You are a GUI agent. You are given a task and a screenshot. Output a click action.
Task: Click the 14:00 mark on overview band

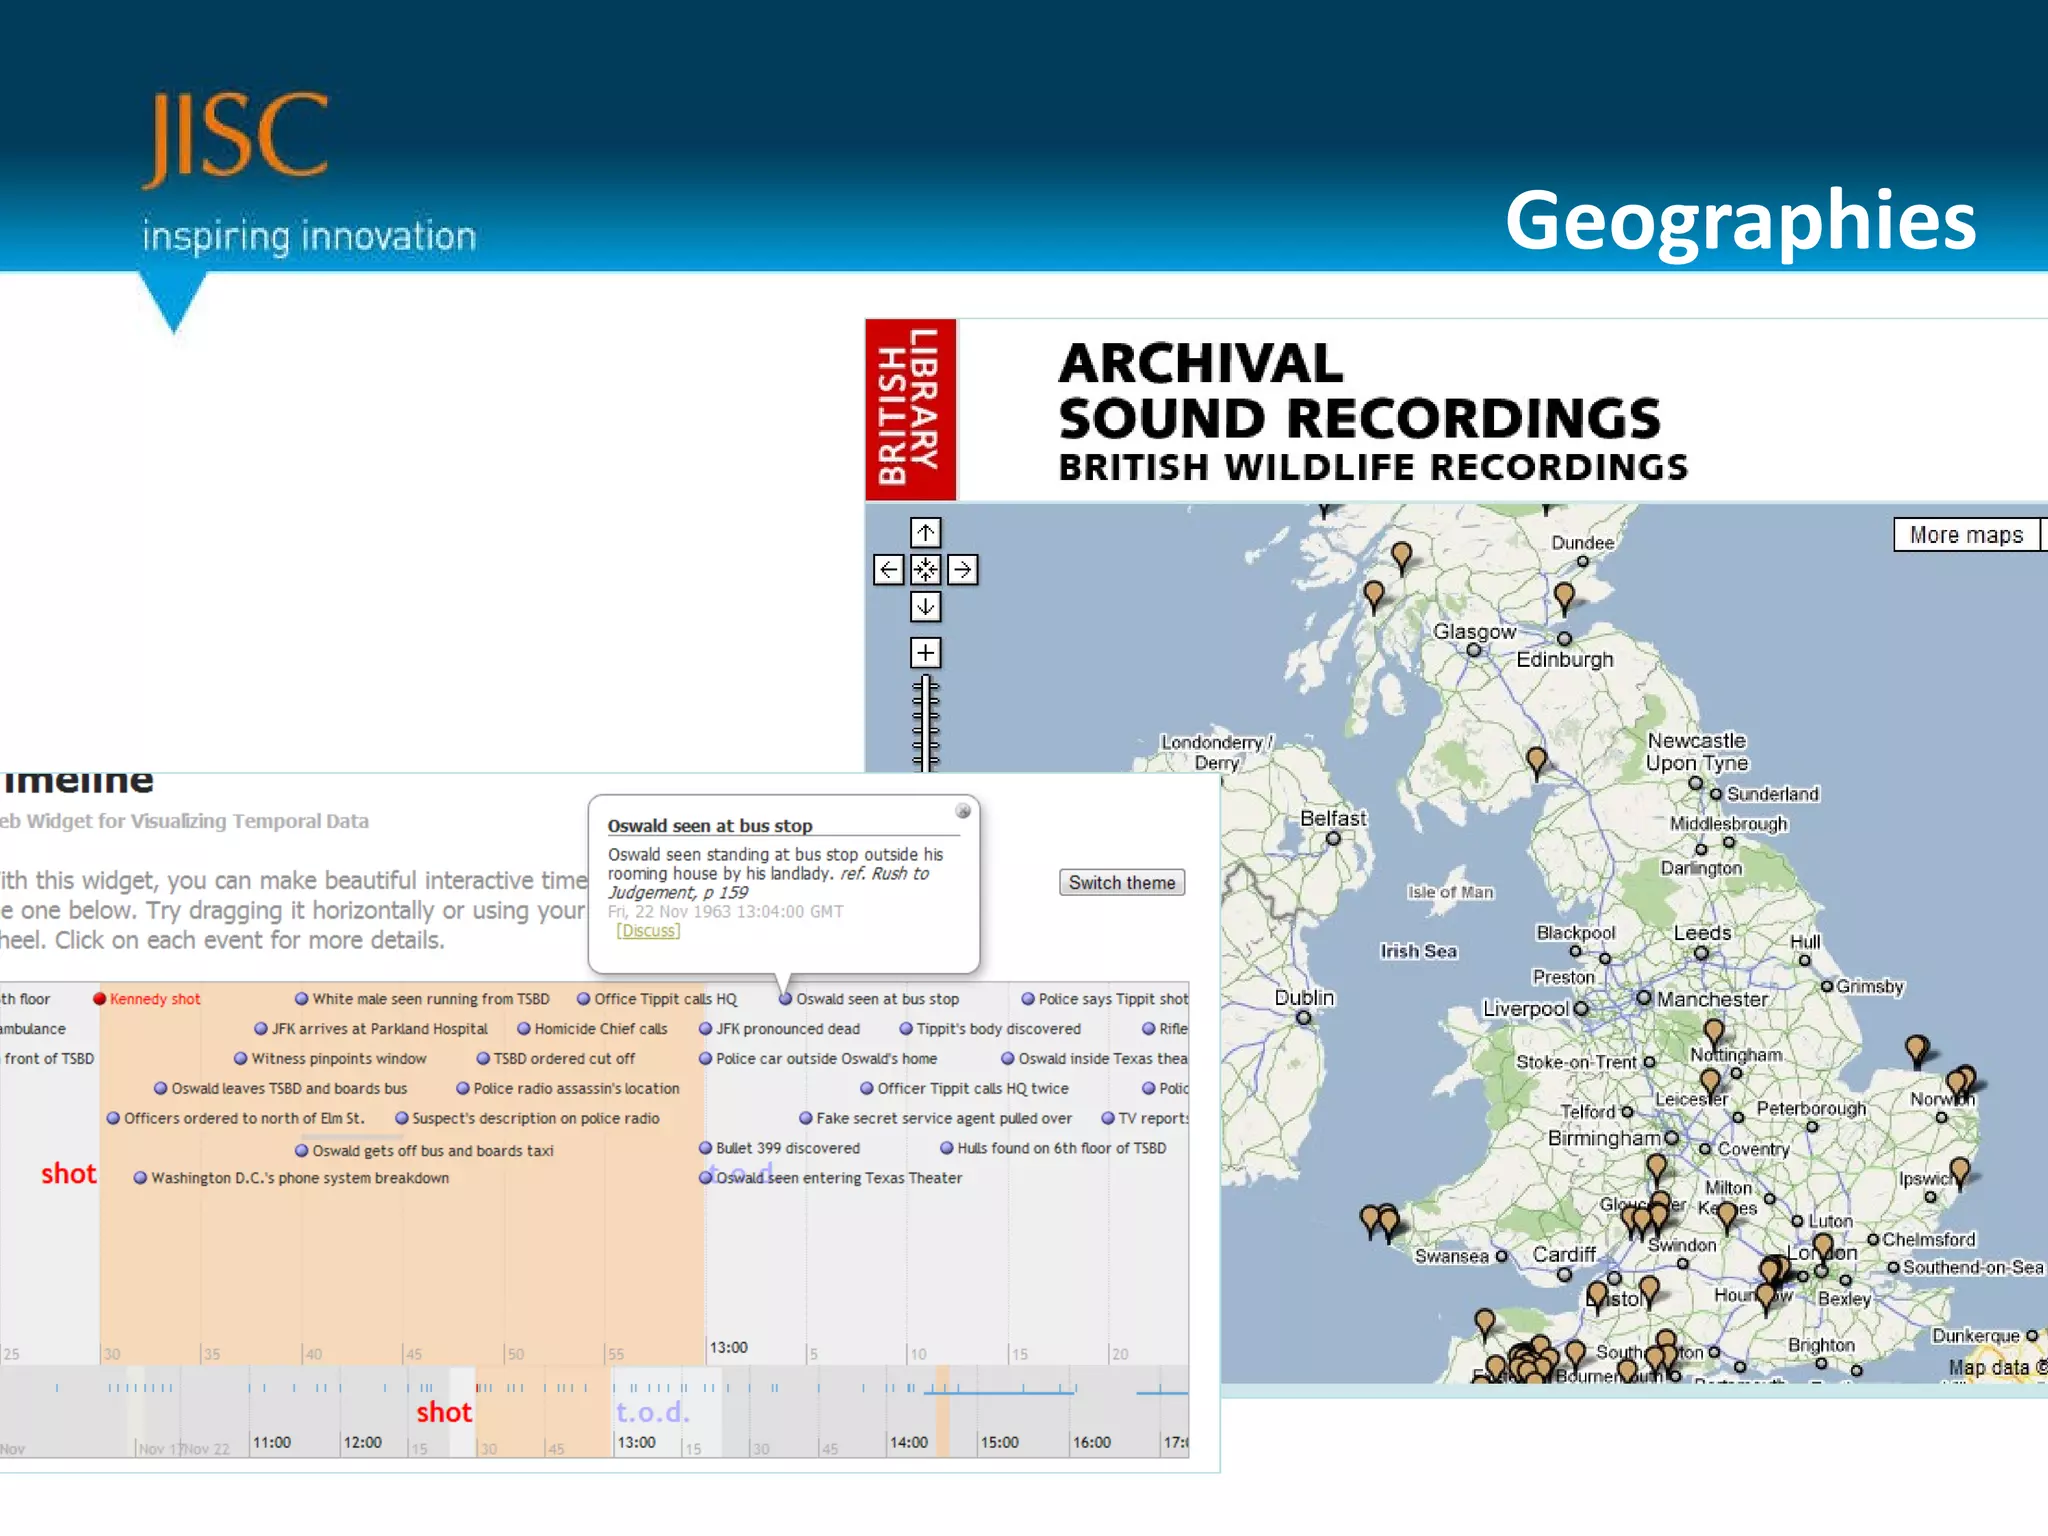tap(908, 1442)
